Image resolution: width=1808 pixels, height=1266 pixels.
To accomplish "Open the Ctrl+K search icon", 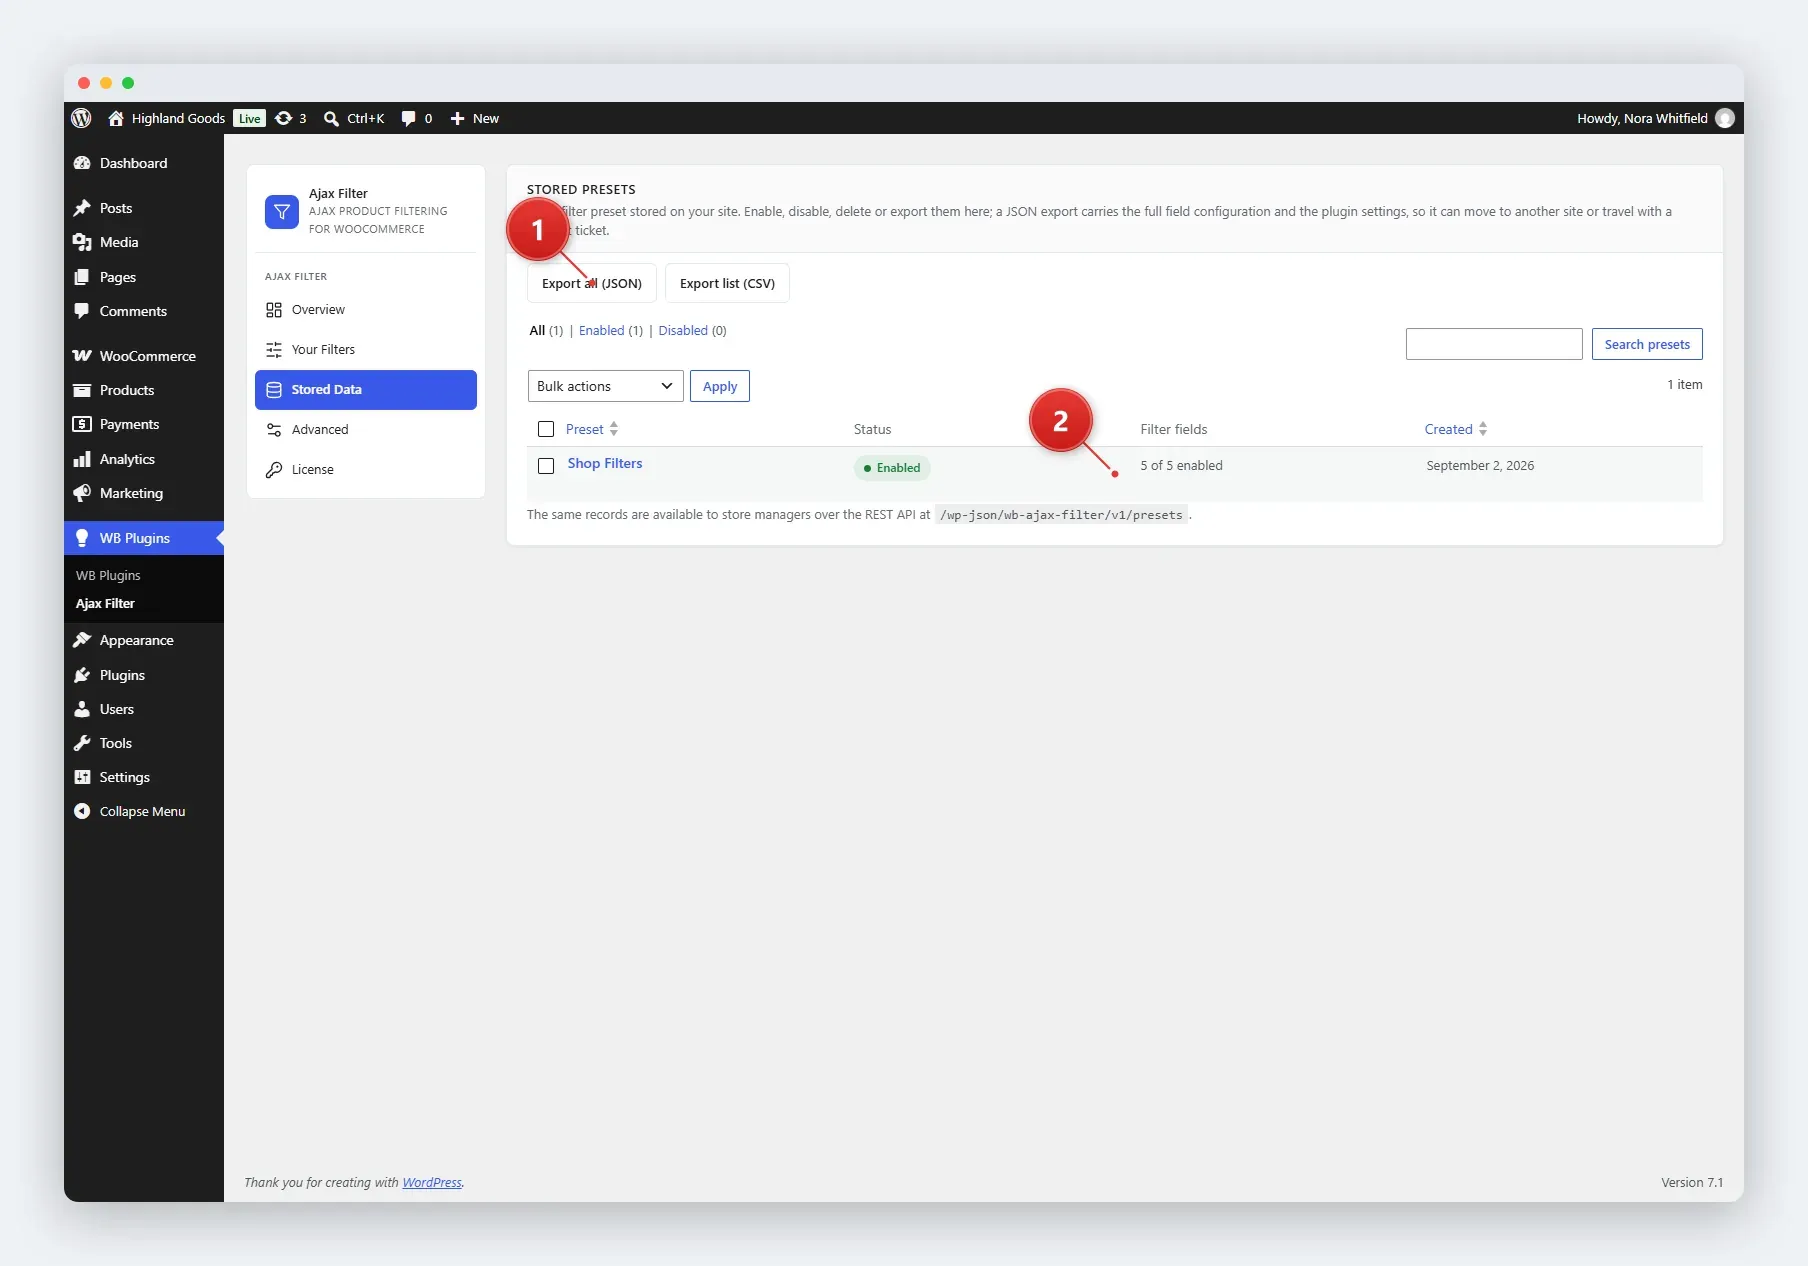I will click(x=331, y=118).
